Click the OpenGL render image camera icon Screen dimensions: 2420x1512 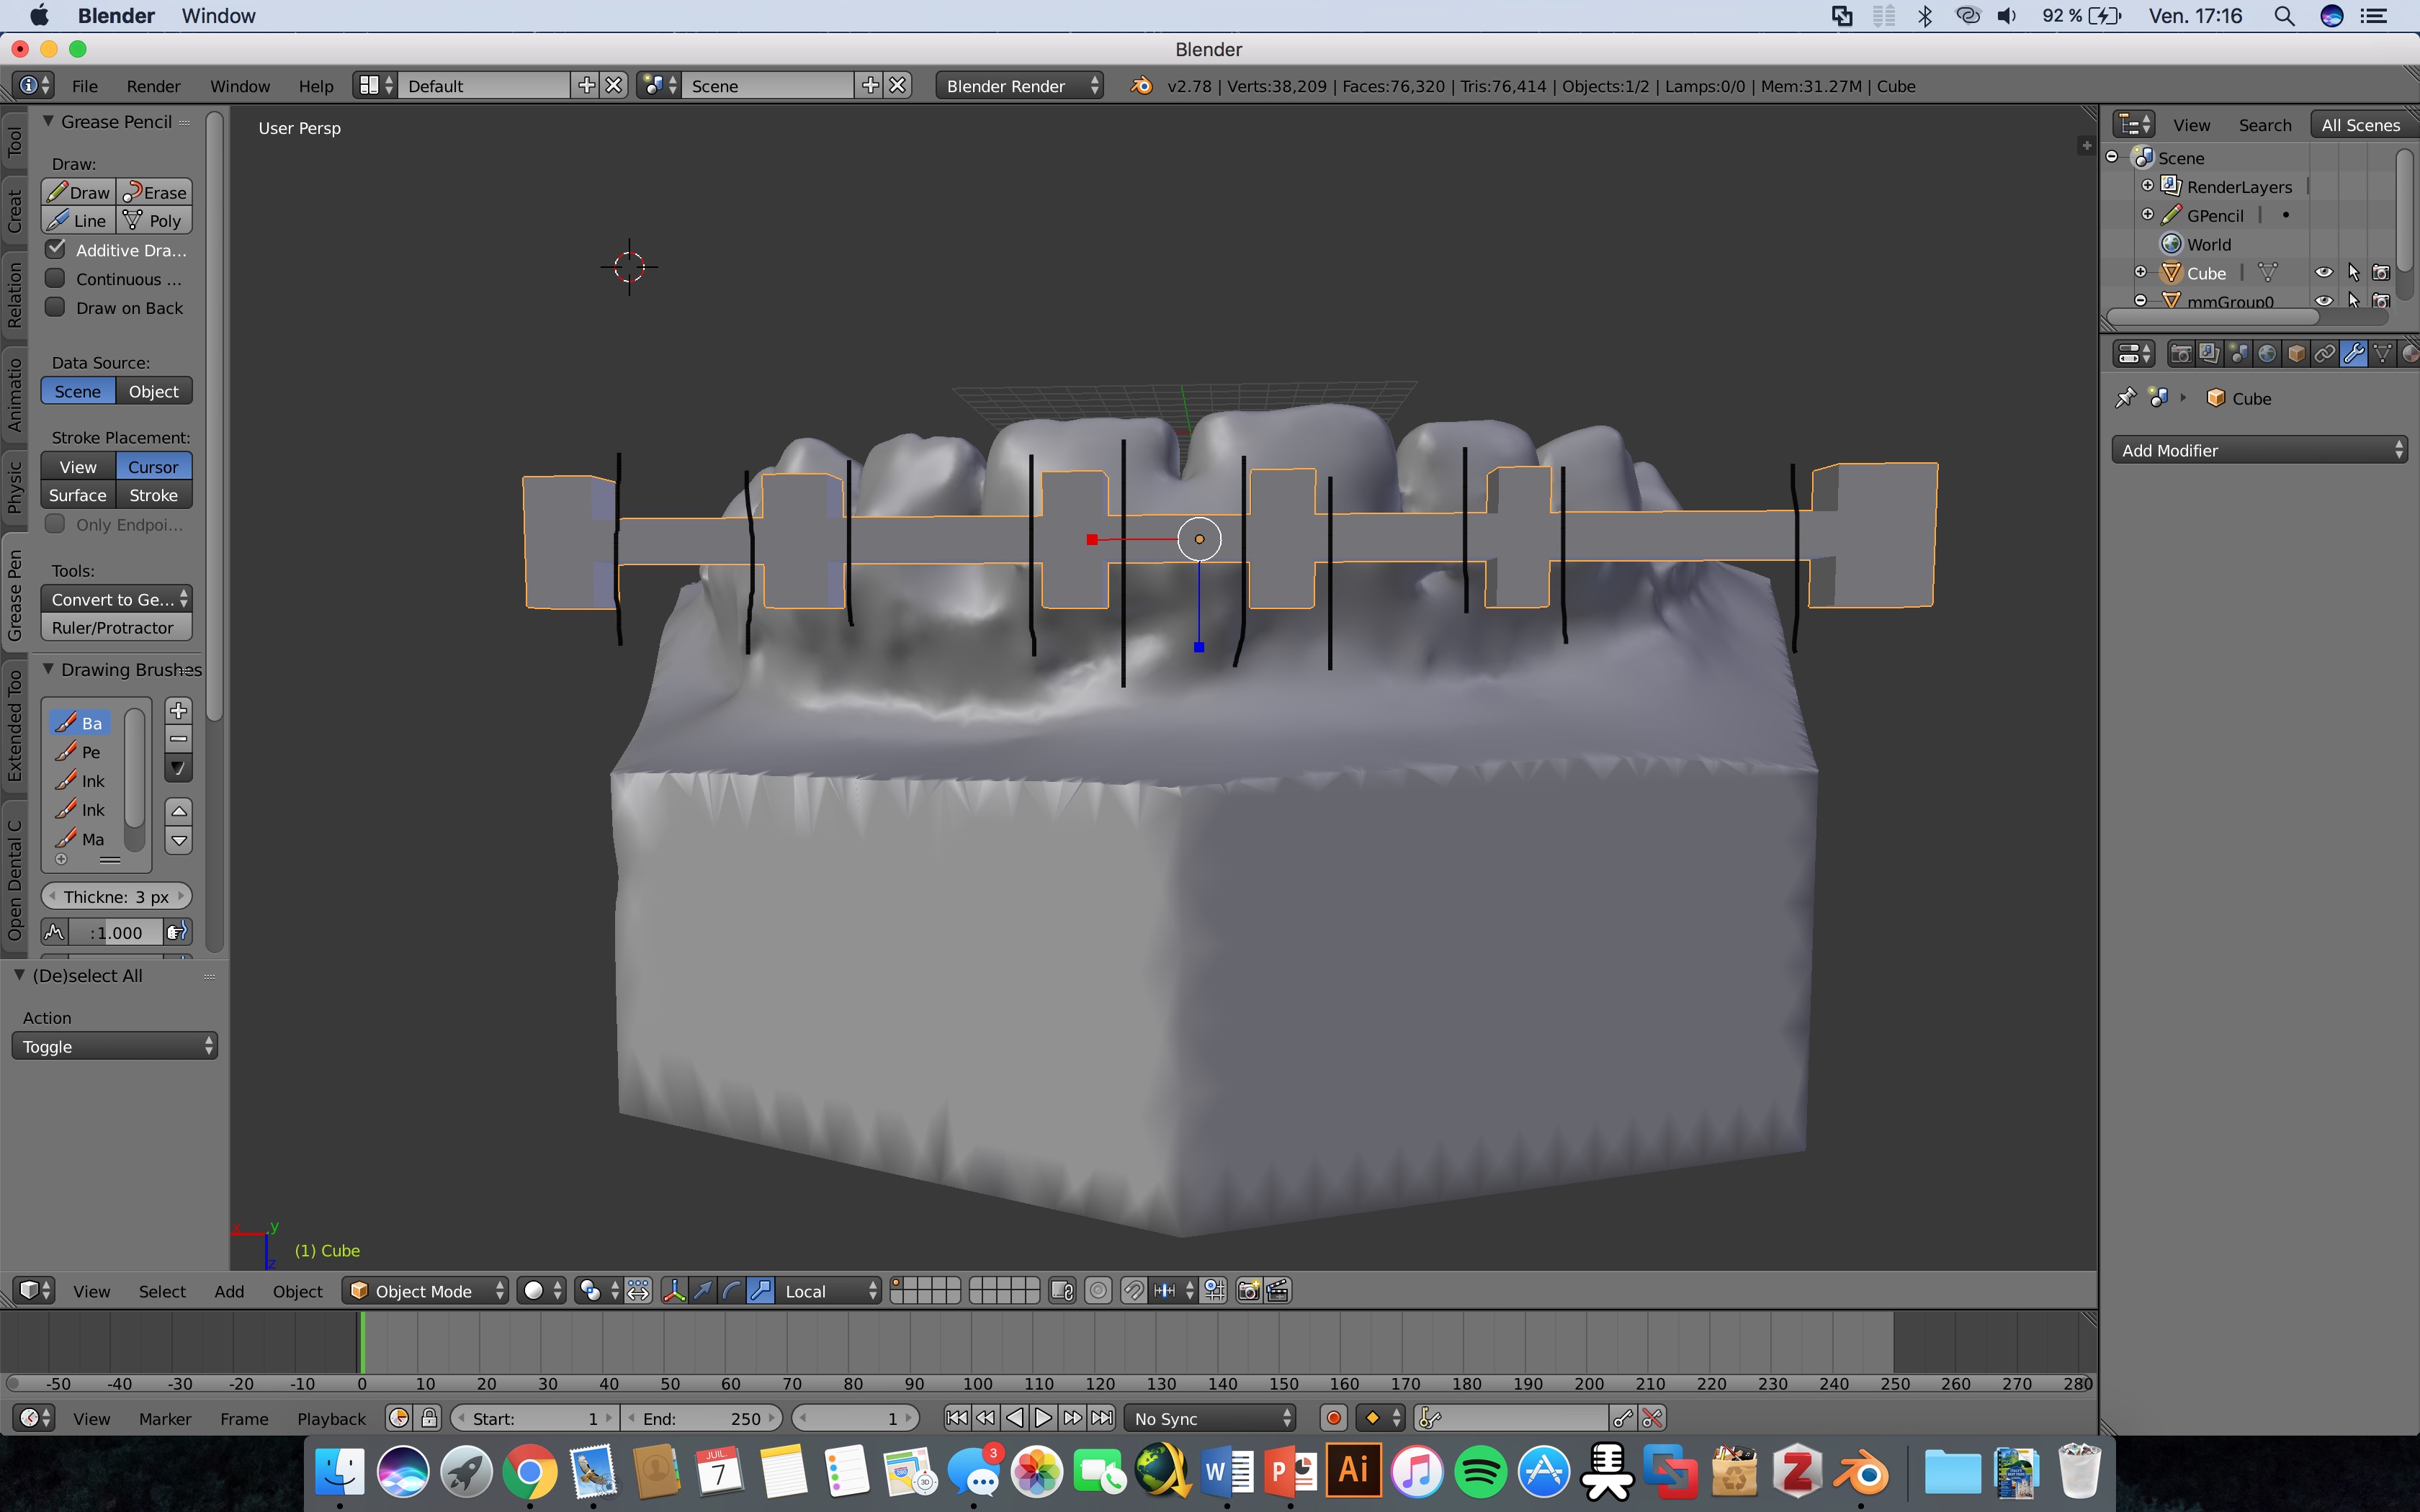[1248, 1291]
